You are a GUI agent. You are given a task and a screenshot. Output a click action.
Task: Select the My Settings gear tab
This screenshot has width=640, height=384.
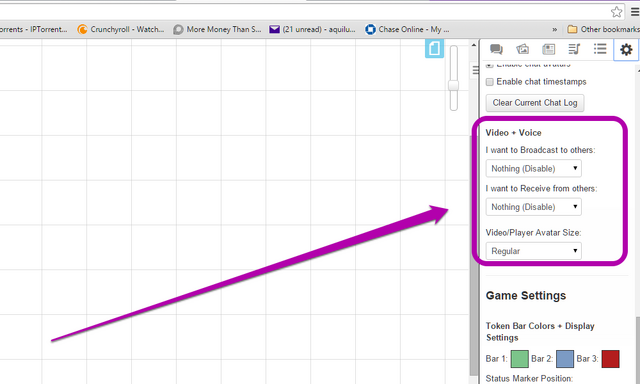pos(626,50)
